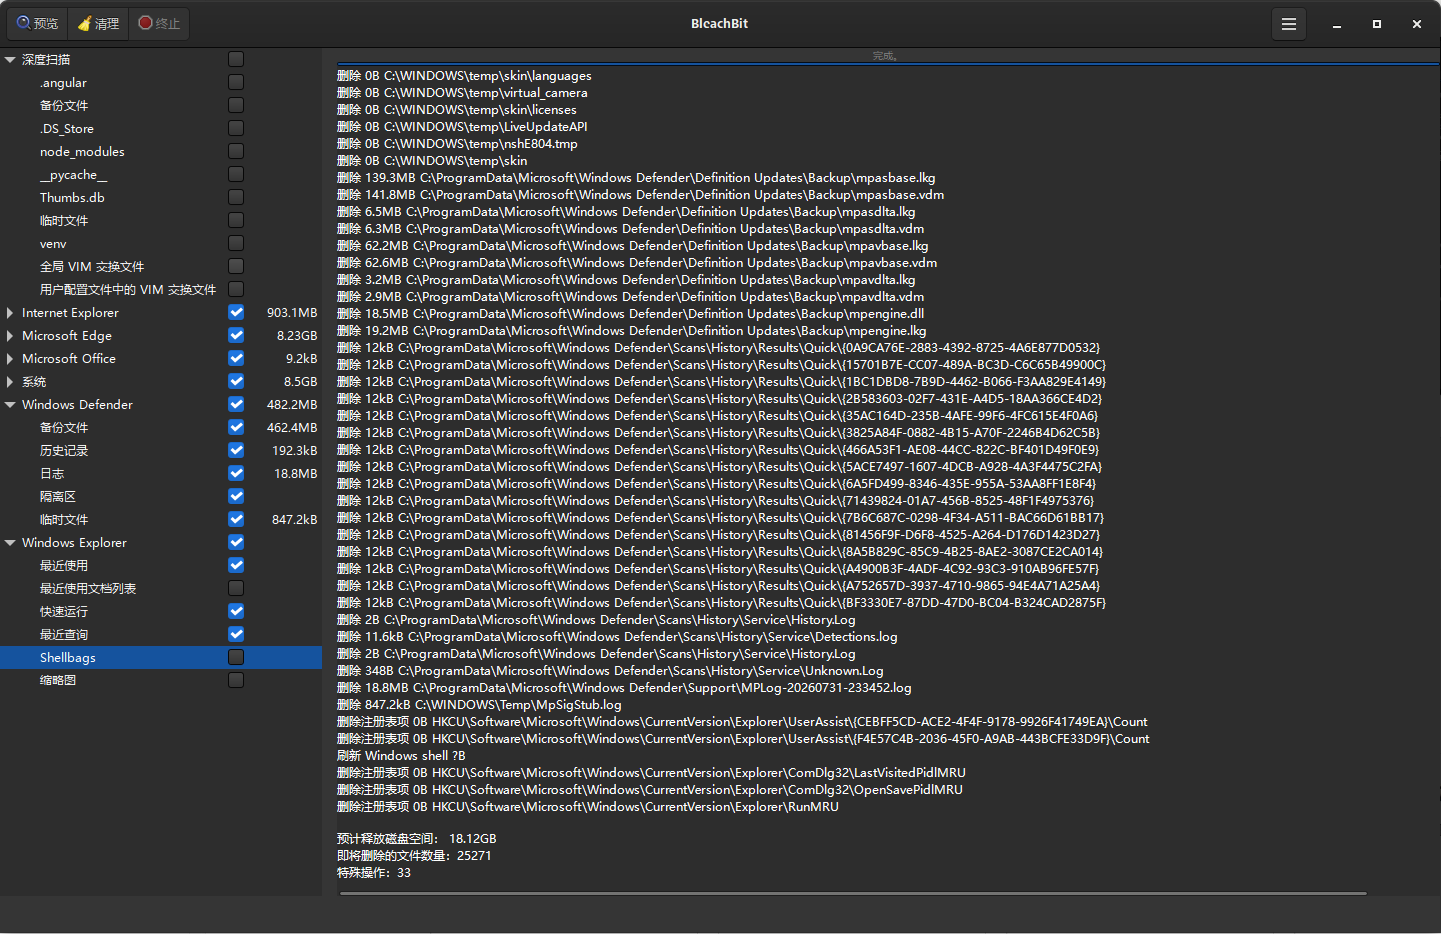This screenshot has width=1441, height=934.
Task: Click the 192.3kB size value
Action: [x=295, y=451]
